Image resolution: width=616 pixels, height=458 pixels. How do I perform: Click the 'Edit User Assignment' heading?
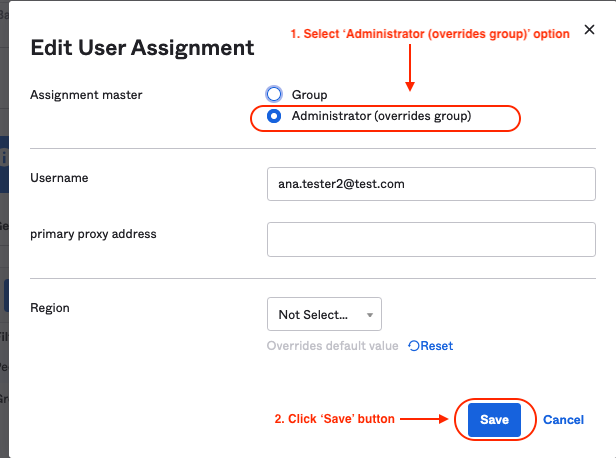point(143,47)
